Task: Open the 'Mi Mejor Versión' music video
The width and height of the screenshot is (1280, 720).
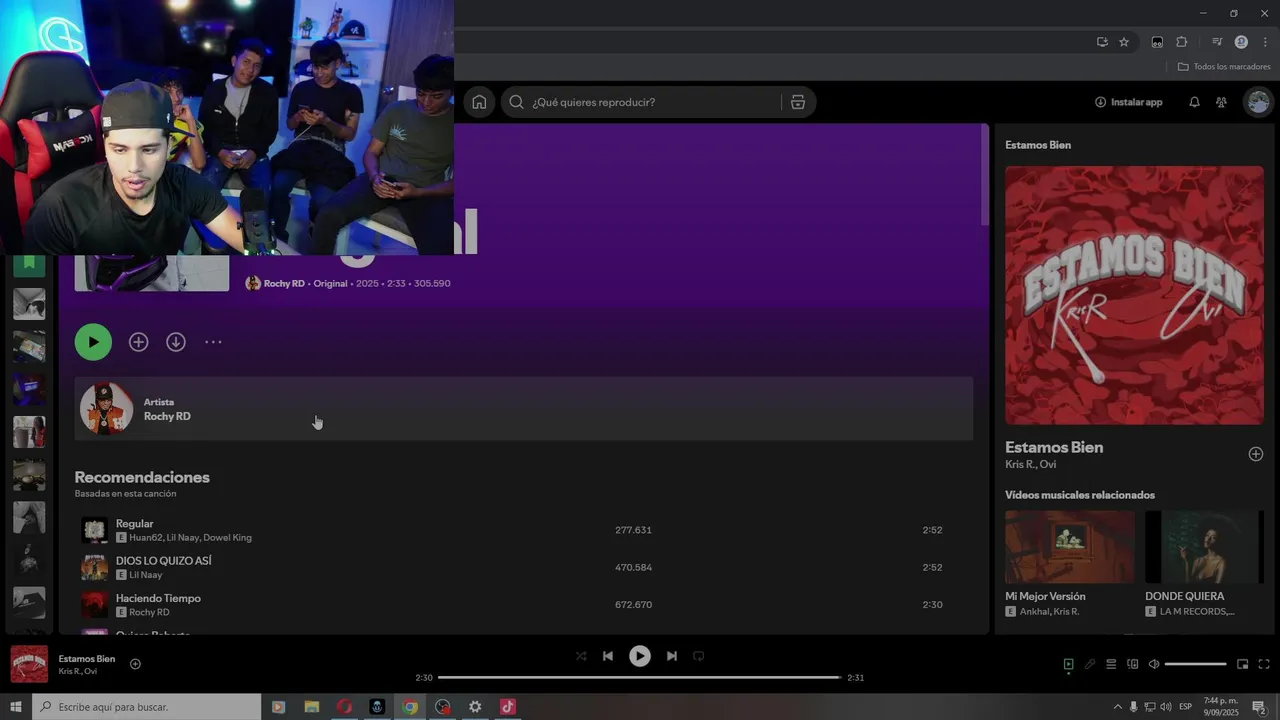Action: coord(1070,563)
